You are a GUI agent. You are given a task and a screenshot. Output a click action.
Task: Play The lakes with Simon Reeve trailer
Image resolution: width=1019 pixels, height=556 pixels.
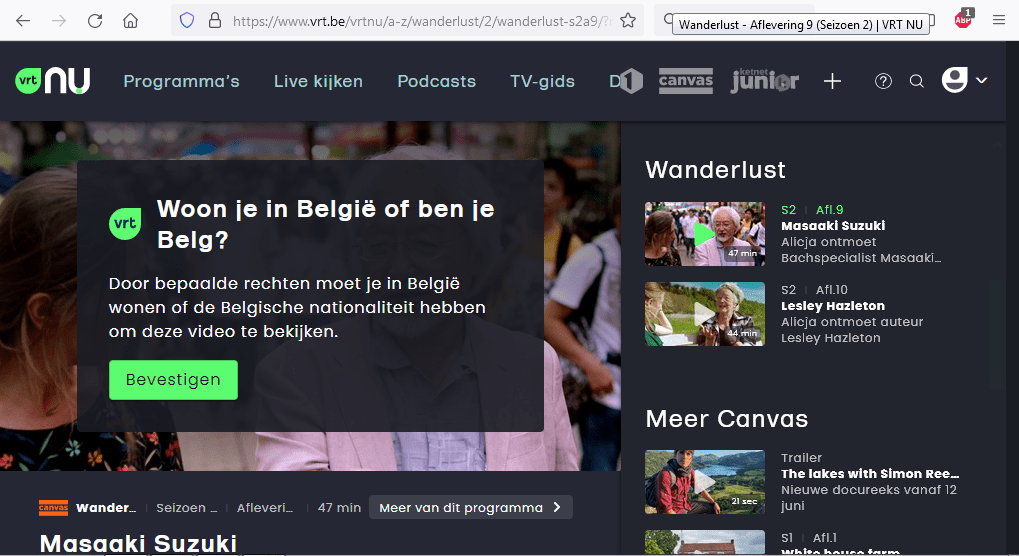point(704,482)
